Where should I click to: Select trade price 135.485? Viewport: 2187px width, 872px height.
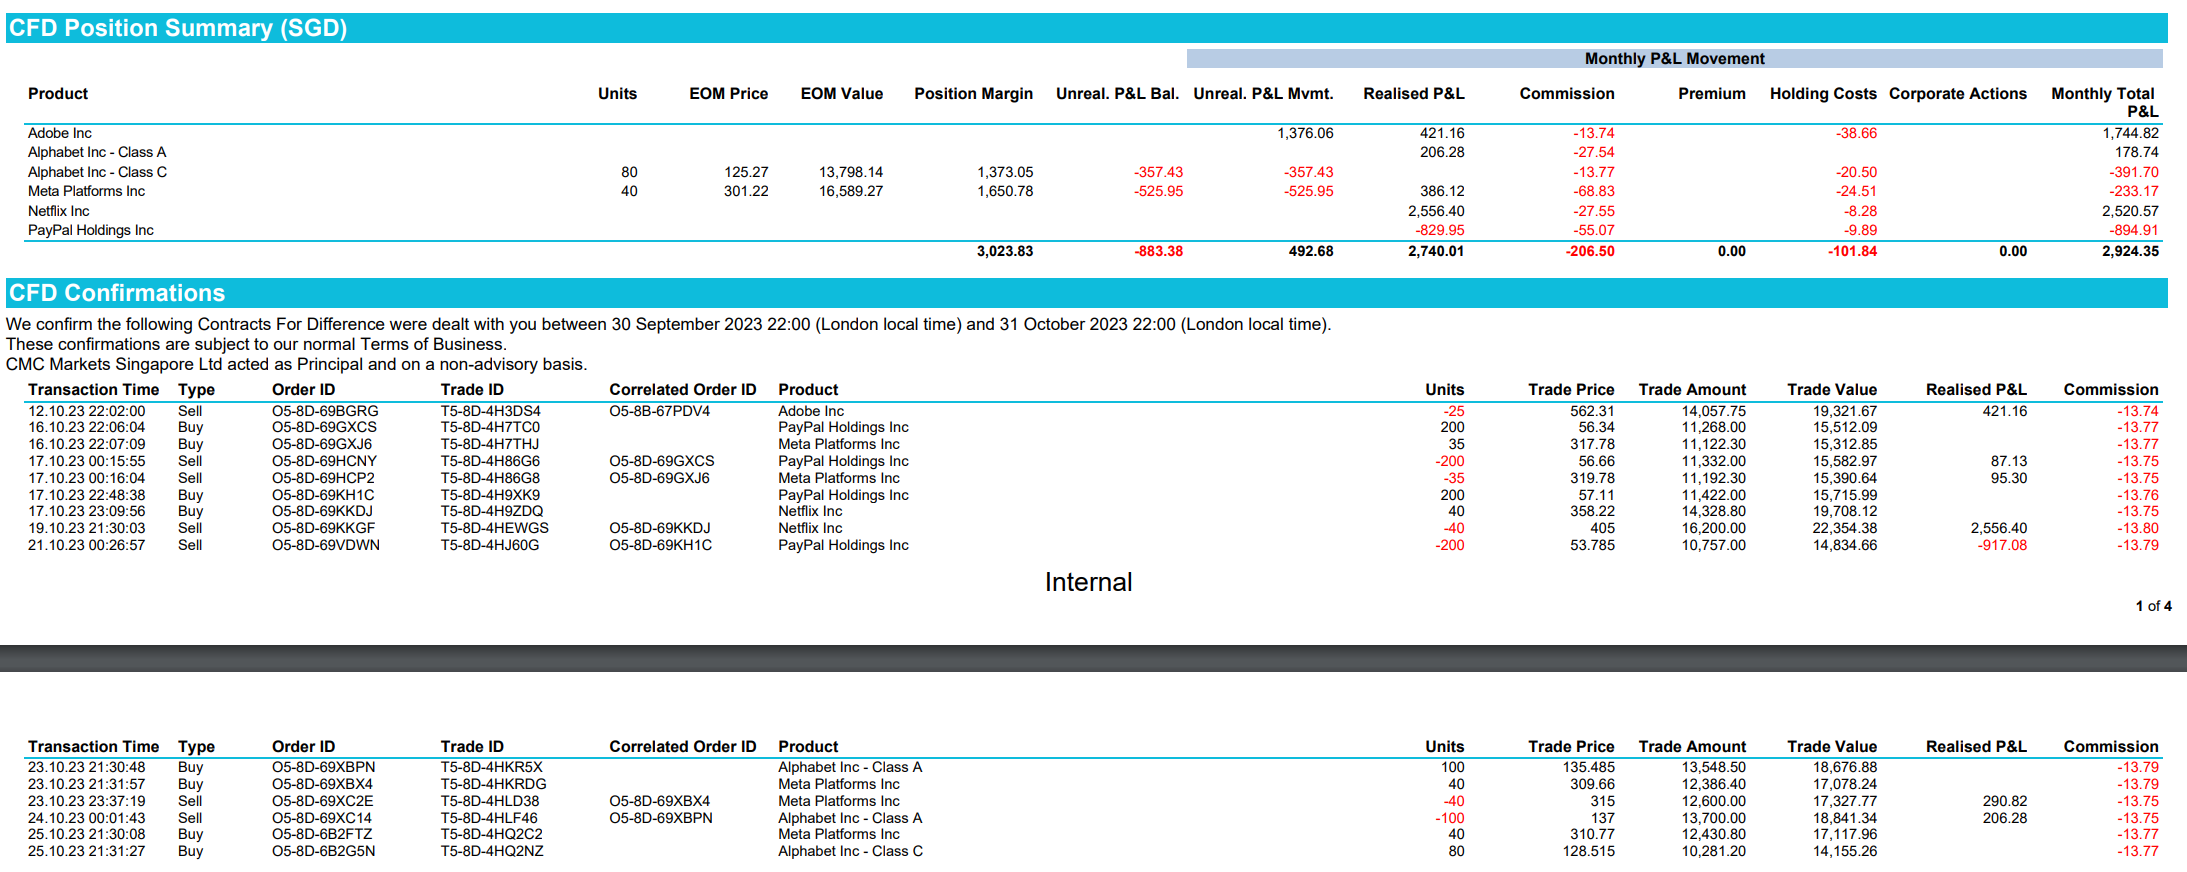pyautogui.click(x=1588, y=767)
